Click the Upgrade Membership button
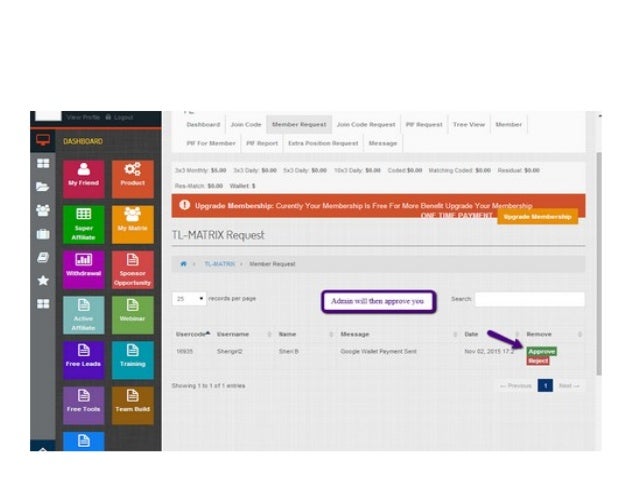638x479 pixels. (537, 217)
